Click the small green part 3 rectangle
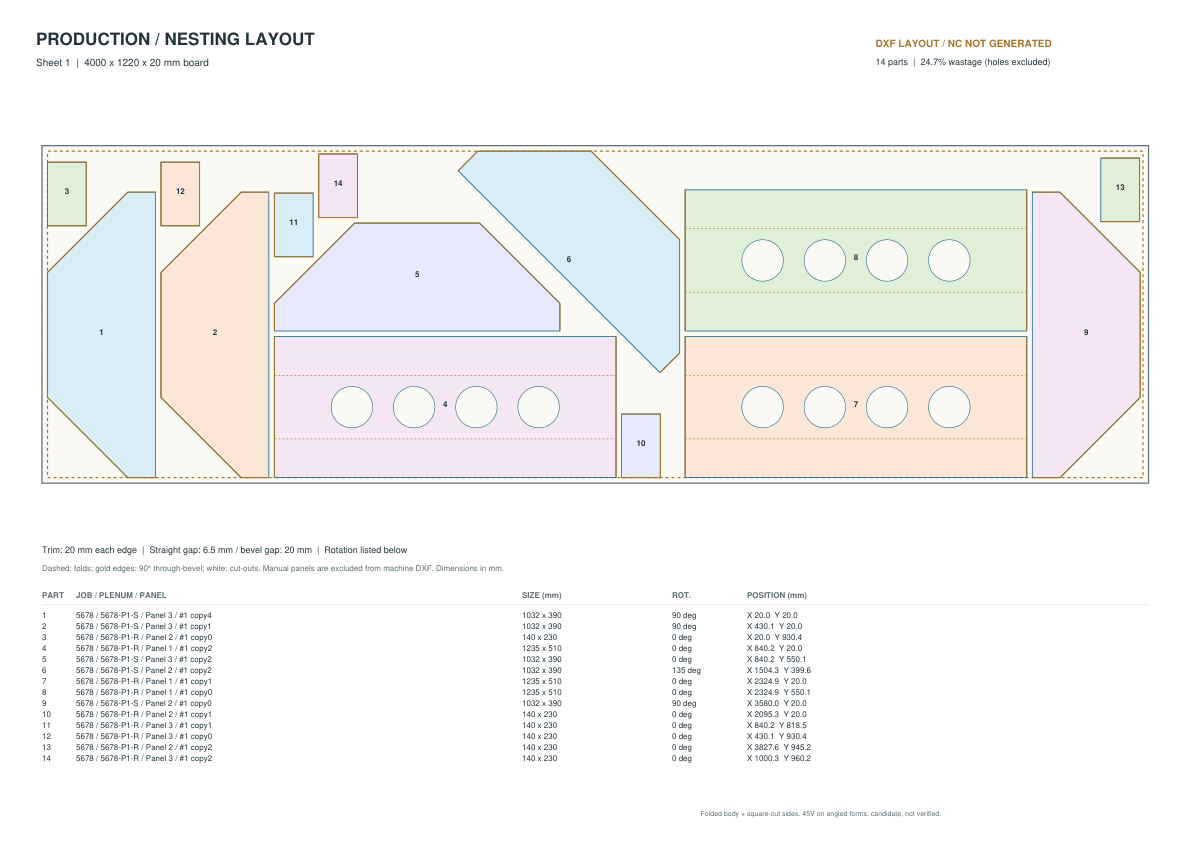The height and width of the screenshot is (842, 1191). [x=67, y=194]
